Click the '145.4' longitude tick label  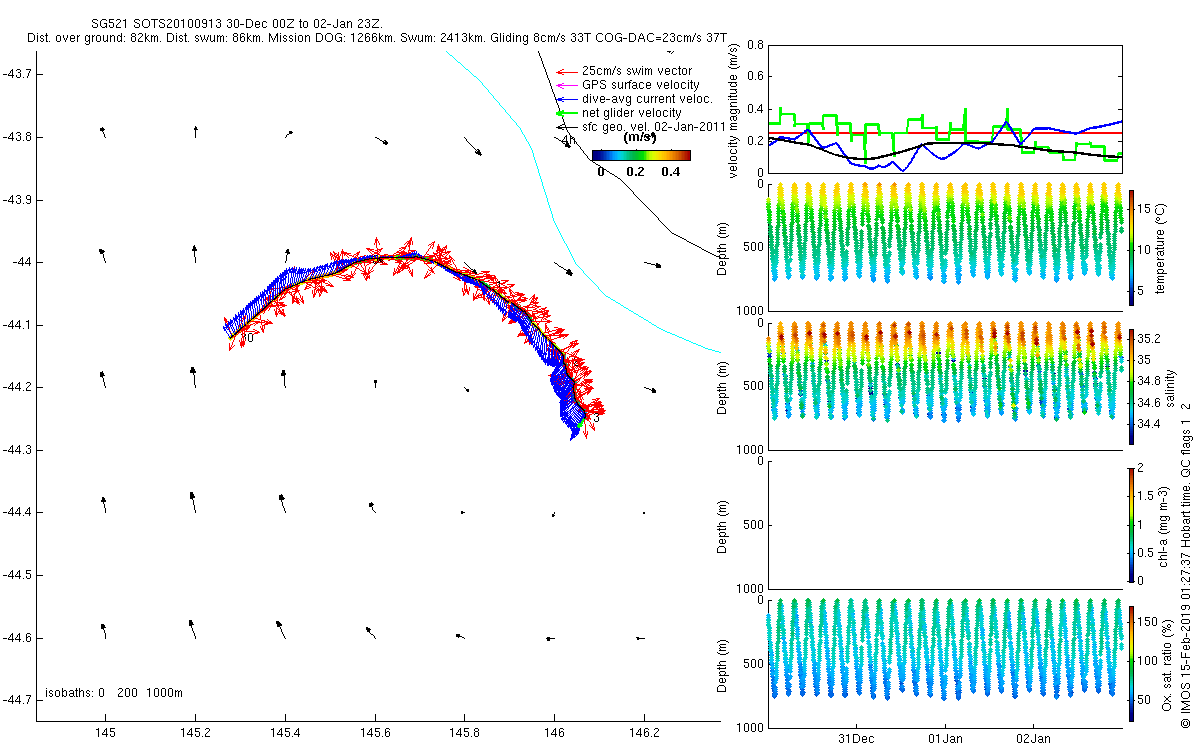pyautogui.click(x=285, y=733)
